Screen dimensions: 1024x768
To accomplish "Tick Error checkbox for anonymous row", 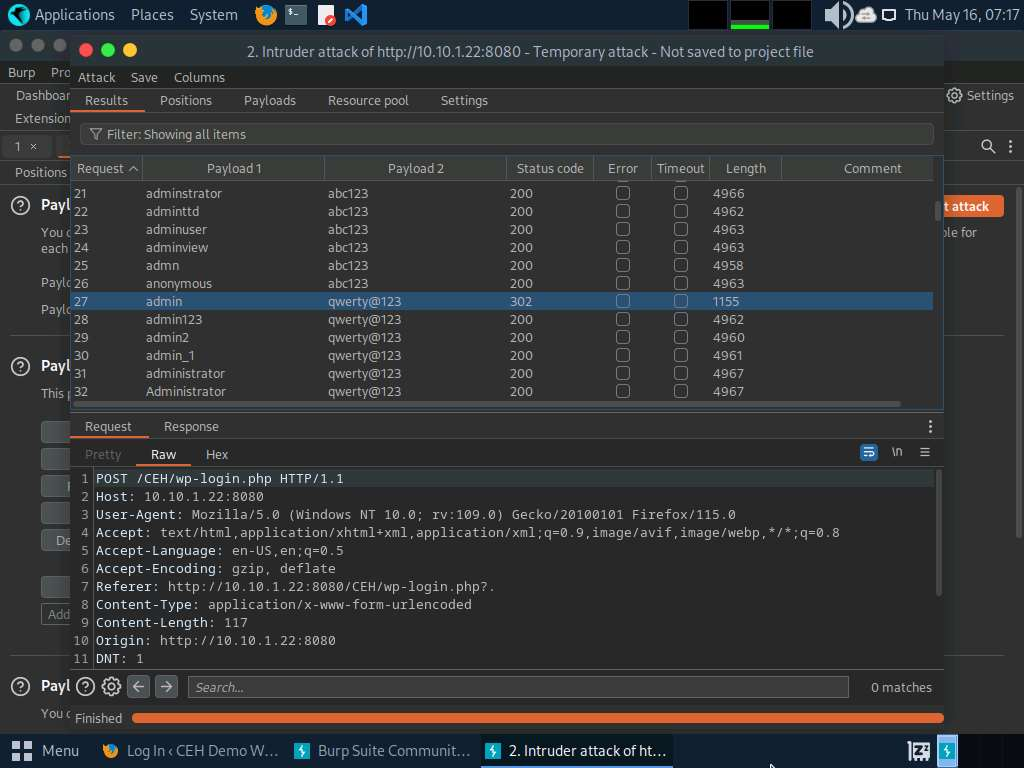I will click(623, 283).
